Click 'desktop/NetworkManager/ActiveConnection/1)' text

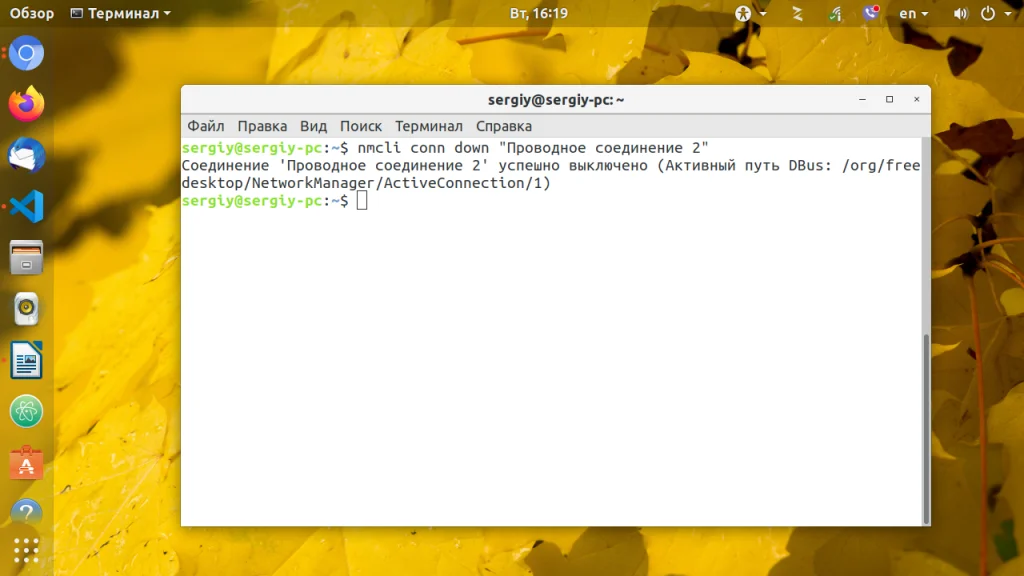point(366,183)
